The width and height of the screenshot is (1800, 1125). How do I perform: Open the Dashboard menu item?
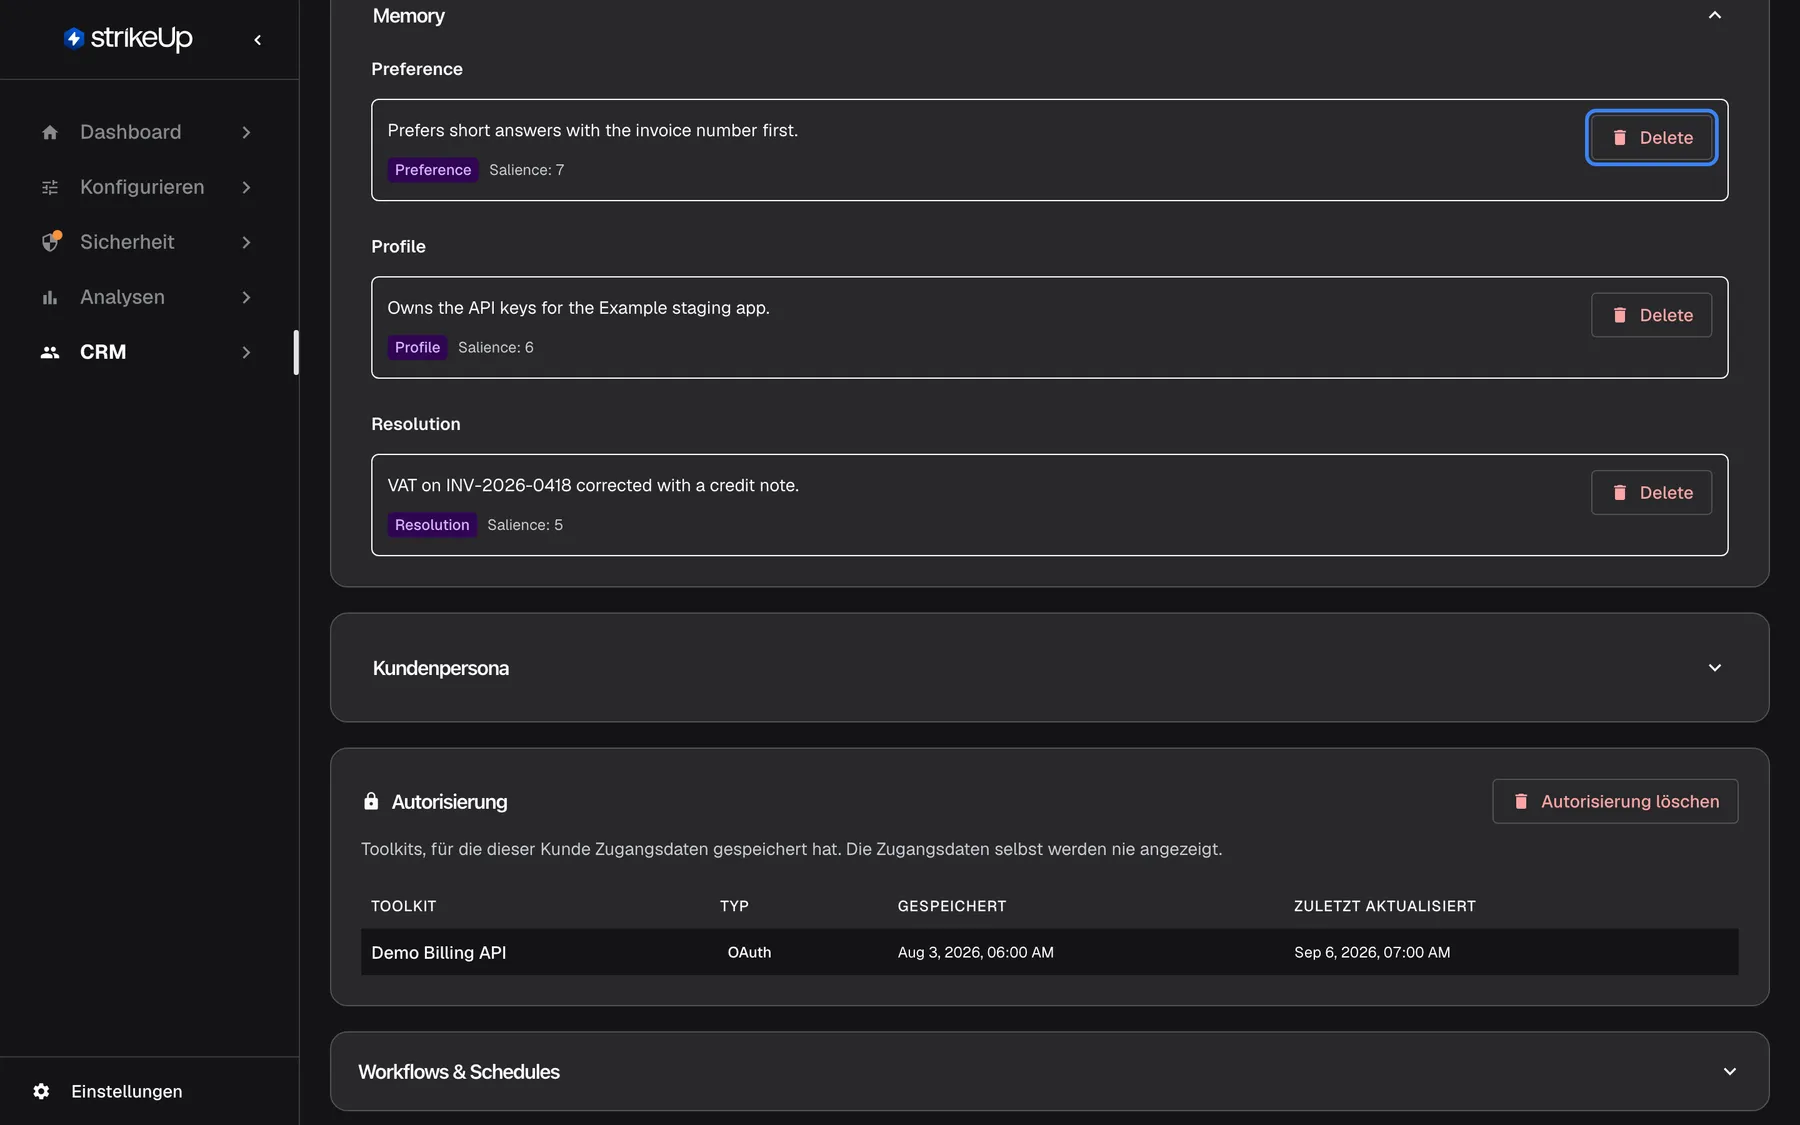tap(147, 132)
